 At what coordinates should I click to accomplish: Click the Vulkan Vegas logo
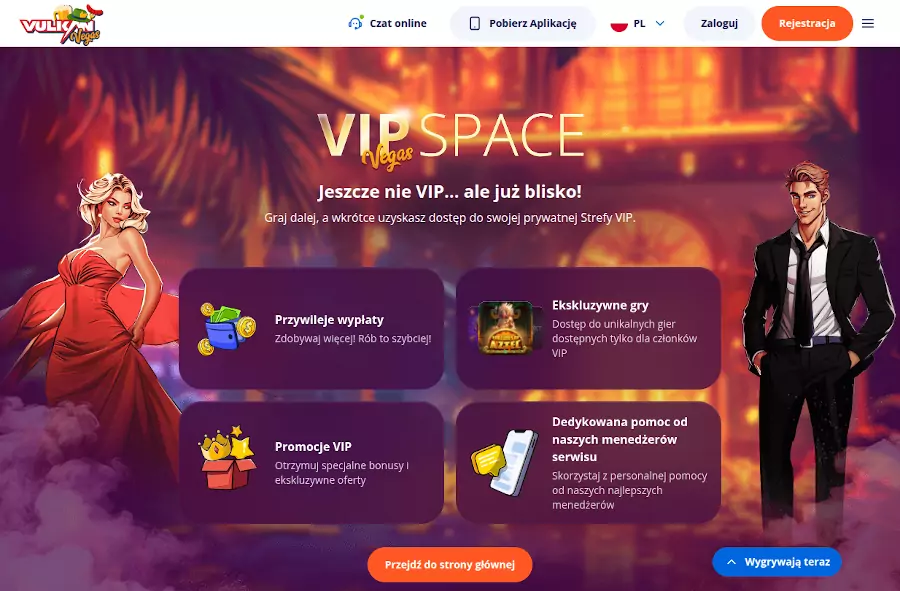(x=61, y=24)
